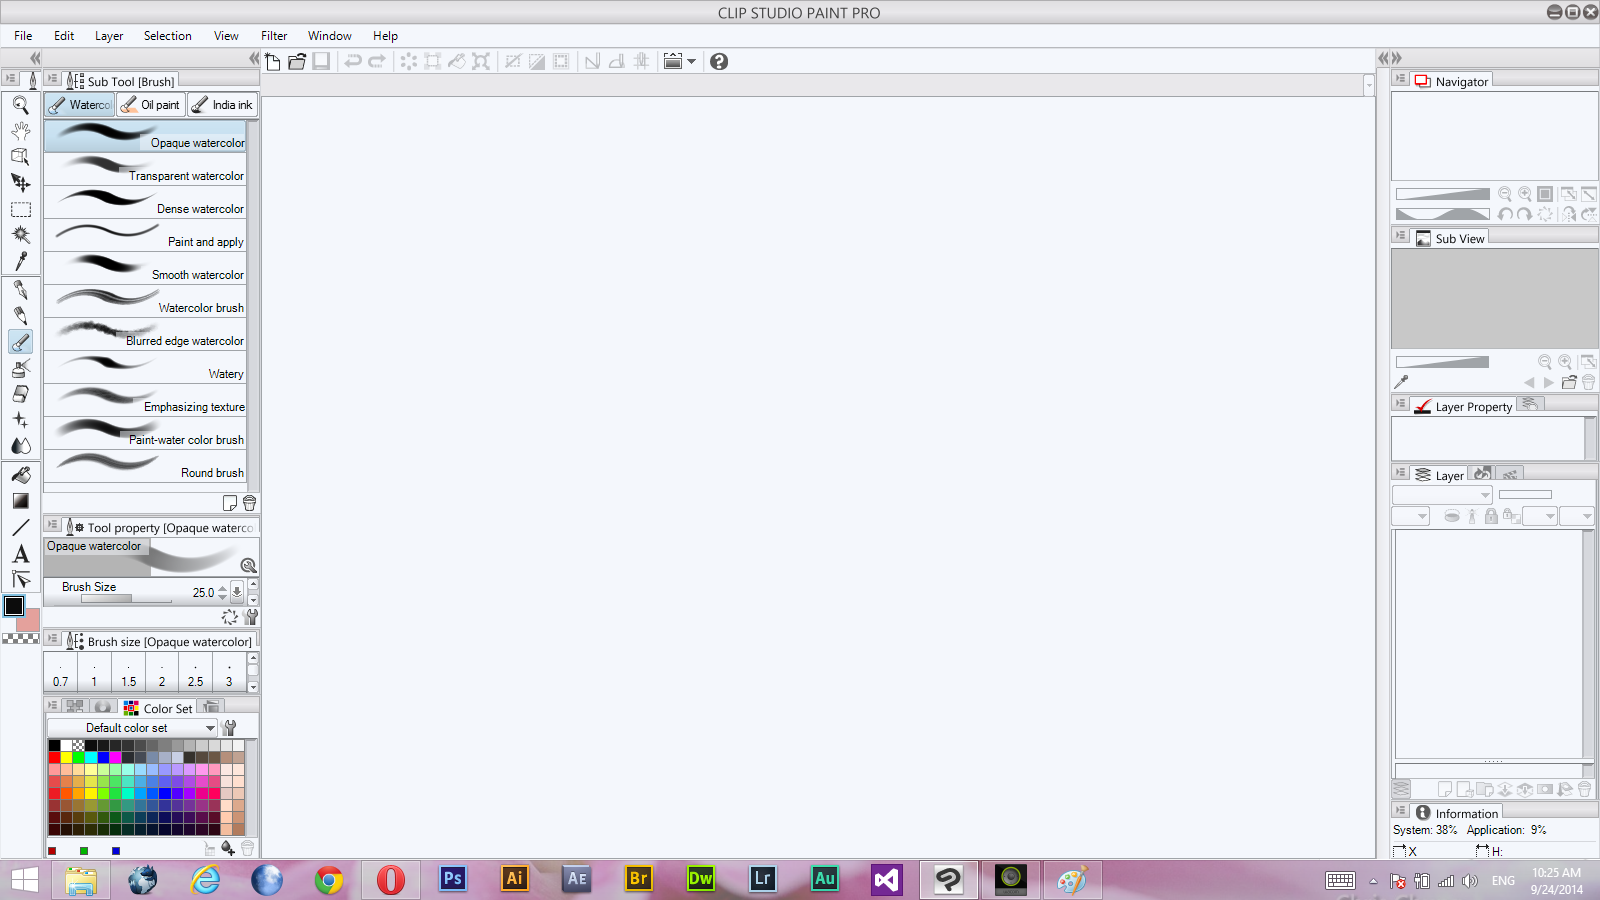1600x900 pixels.
Task: Open the Sub Tool palette menu
Action: [x=53, y=78]
